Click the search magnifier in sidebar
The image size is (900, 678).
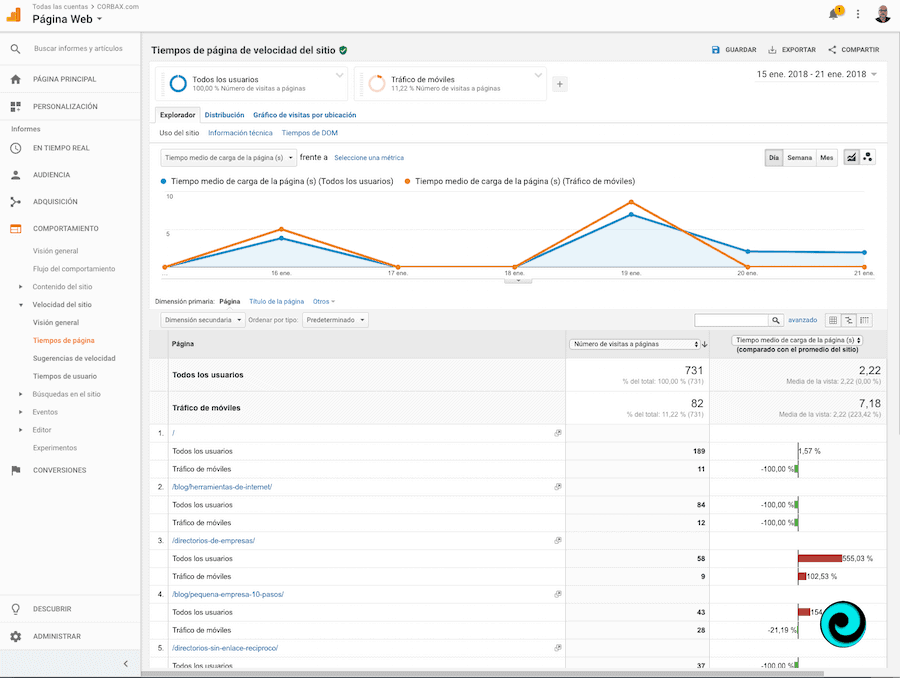(x=15, y=49)
